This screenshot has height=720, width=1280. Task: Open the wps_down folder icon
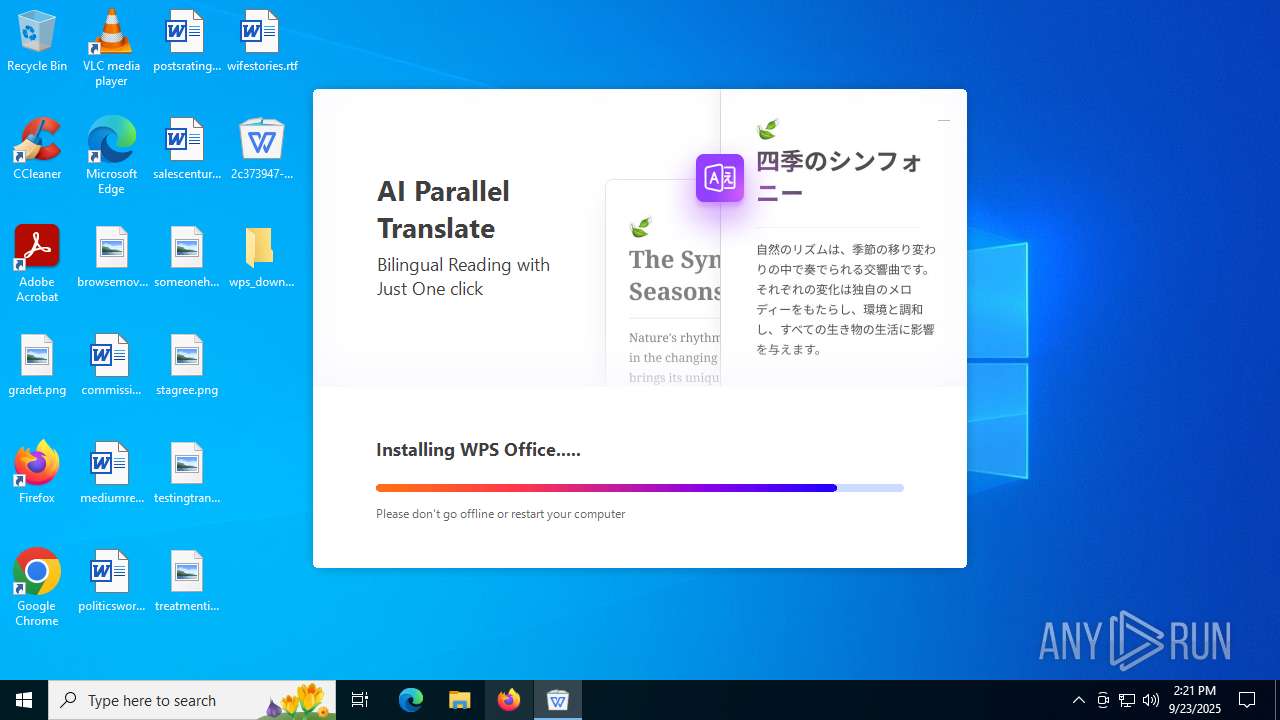click(262, 258)
